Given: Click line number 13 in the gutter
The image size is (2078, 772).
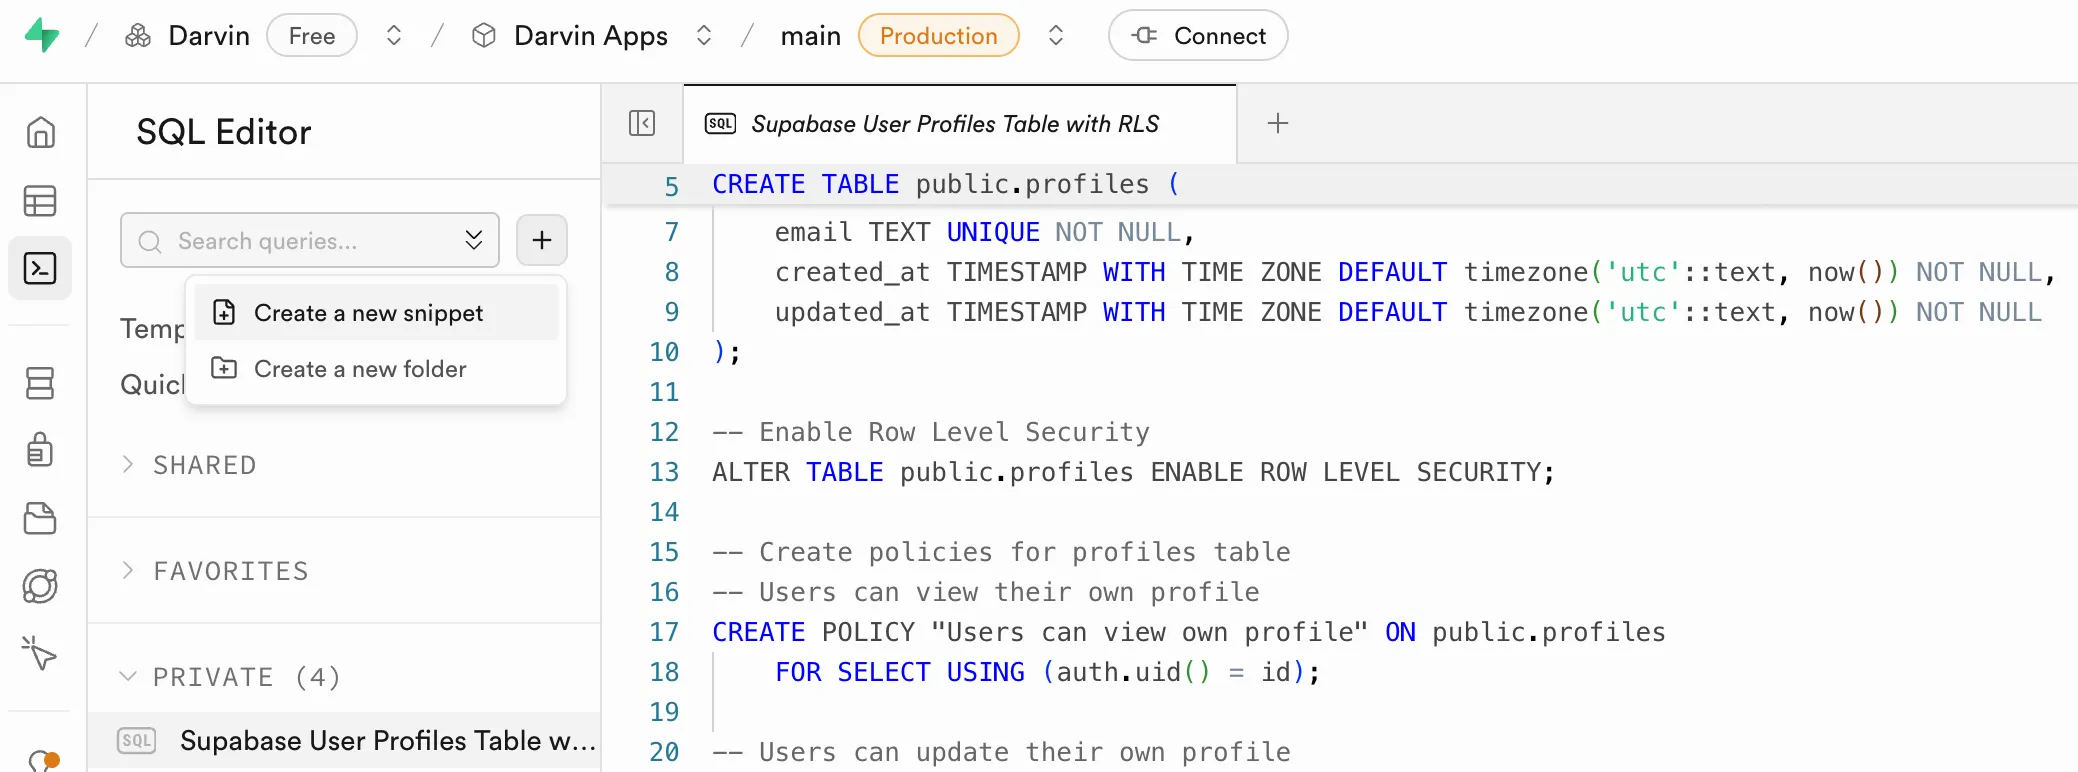Looking at the screenshot, I should (x=664, y=472).
